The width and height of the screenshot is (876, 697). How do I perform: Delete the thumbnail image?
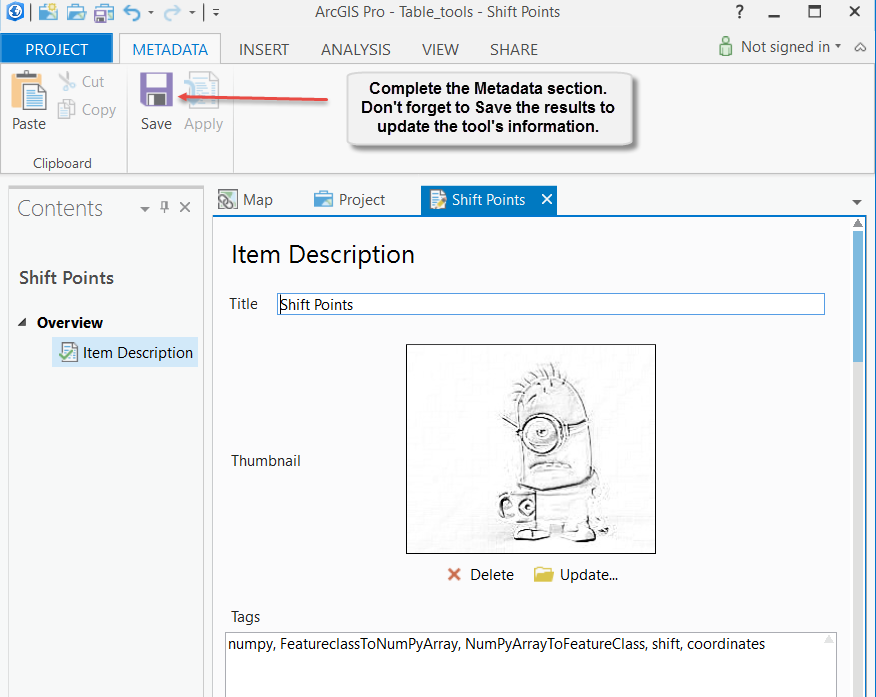pos(480,575)
